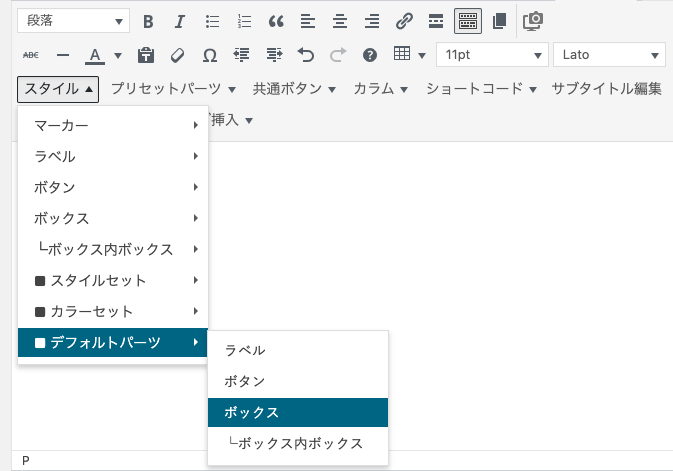Open the 11pt font size dropdown
Viewport: 673px width, 471px height.
pyautogui.click(x=492, y=55)
